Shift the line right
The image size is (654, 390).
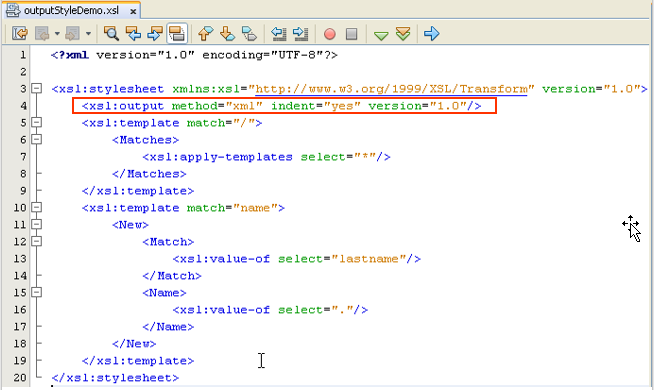300,33
